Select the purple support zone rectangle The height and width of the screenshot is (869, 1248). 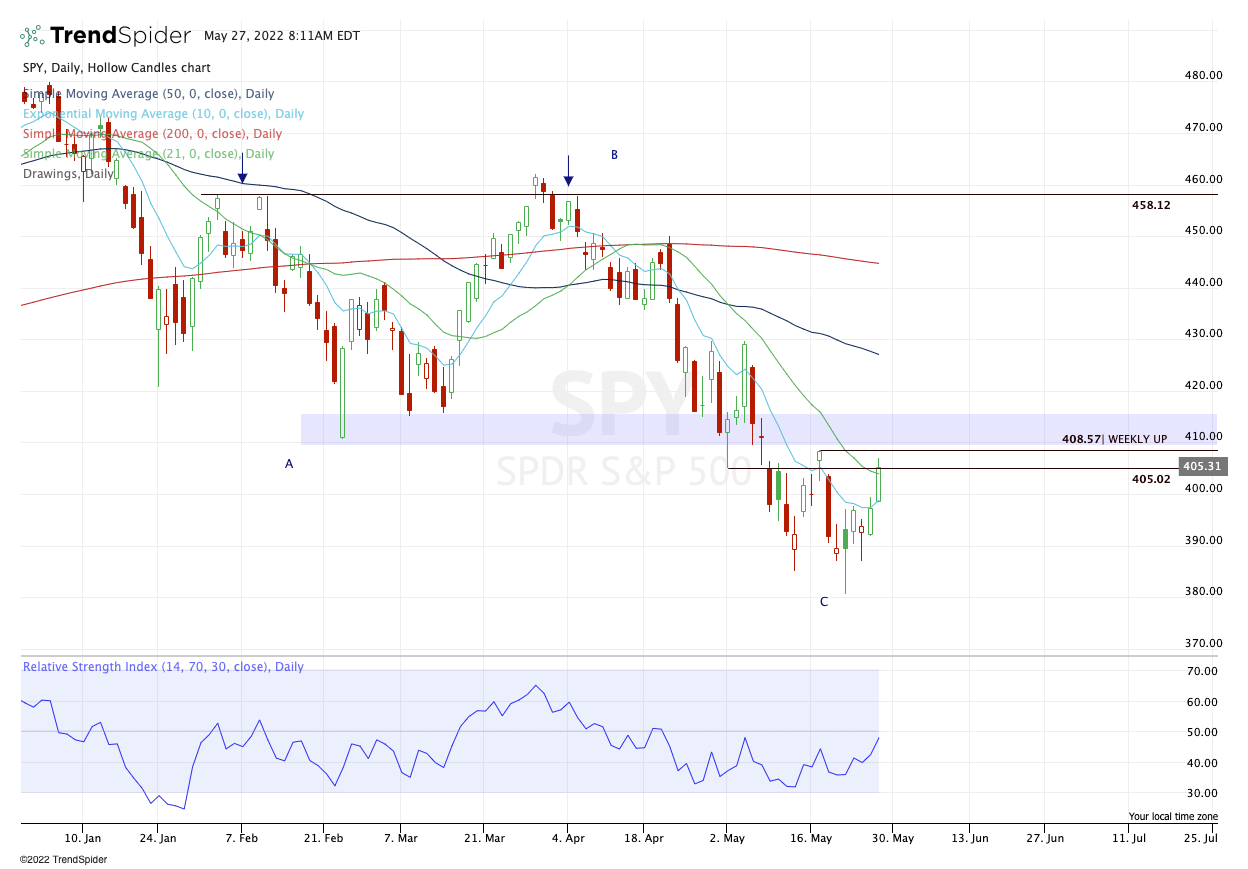point(758,429)
